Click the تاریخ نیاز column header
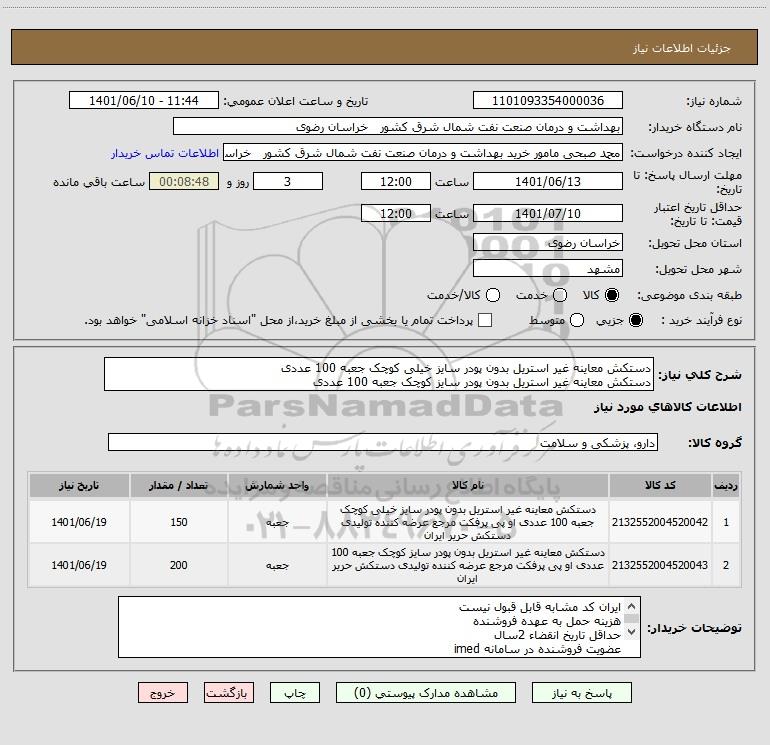The height and width of the screenshot is (745, 770). coord(79,485)
